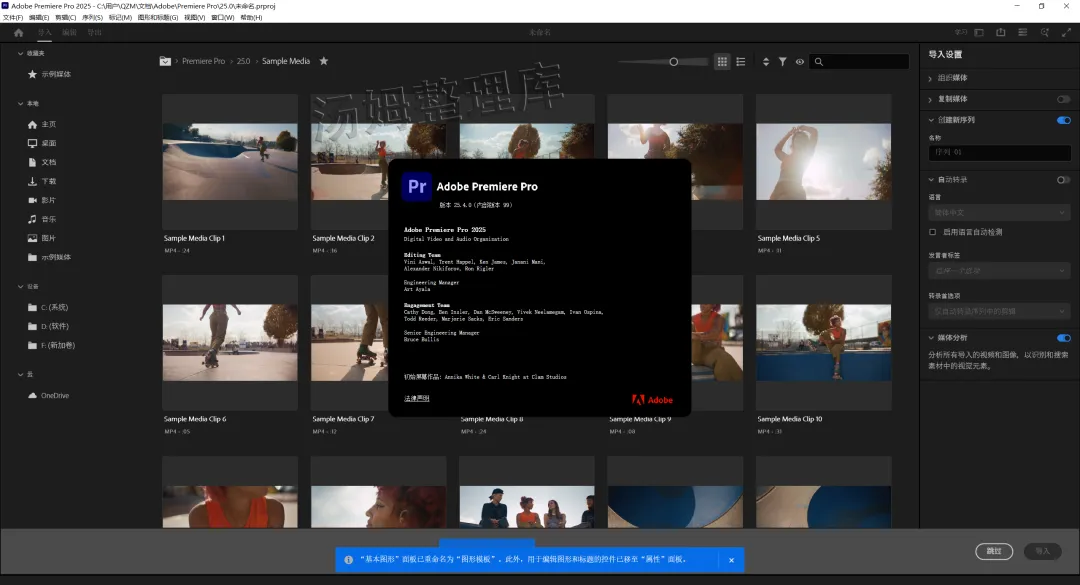Expand the 组织媒体 section

(952, 78)
